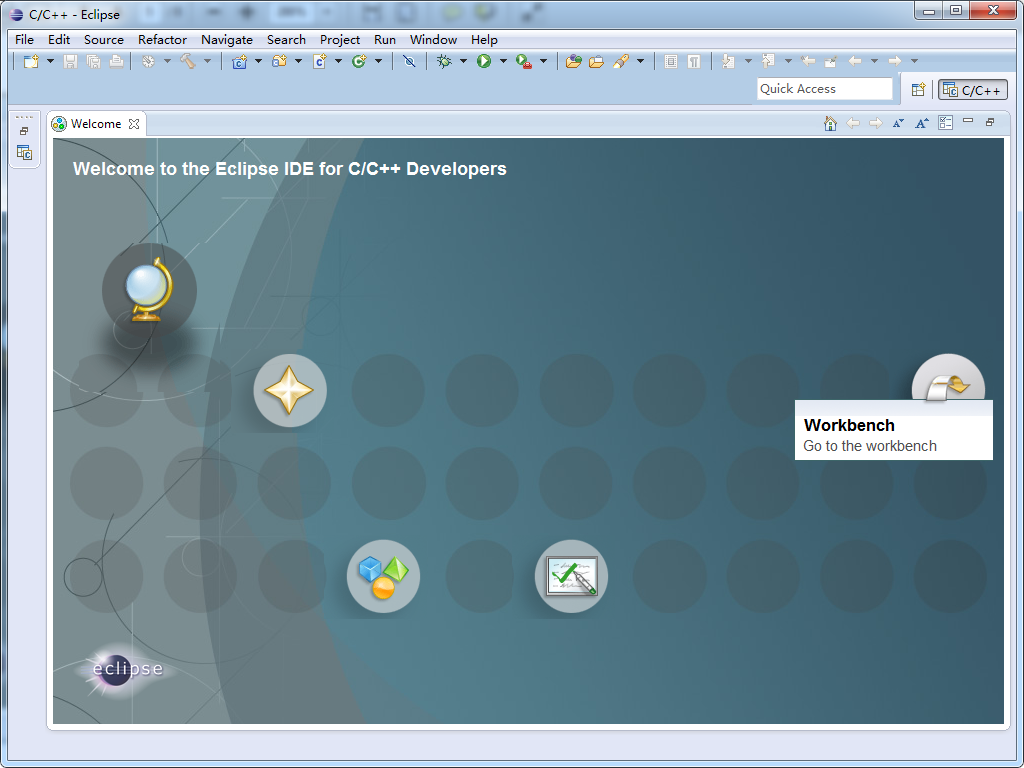Open the What's New star icon
Screen dimensions: 1024x768
[289, 391]
